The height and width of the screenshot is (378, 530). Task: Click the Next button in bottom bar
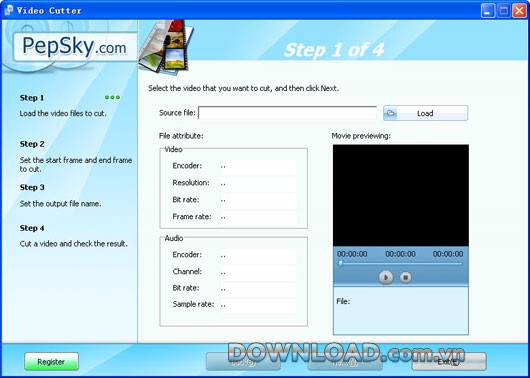click(345, 362)
